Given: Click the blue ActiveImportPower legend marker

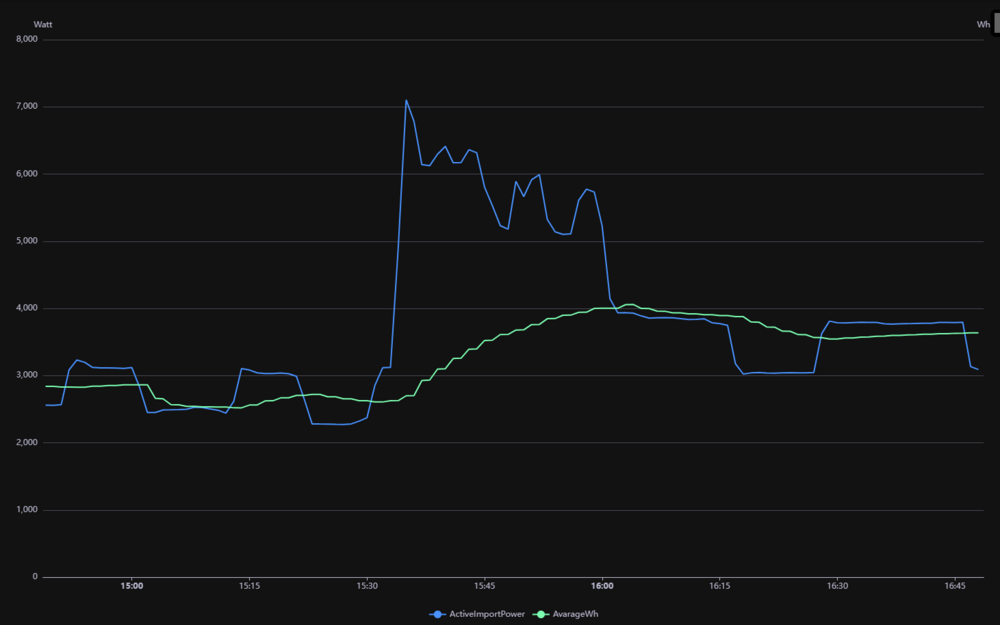Looking at the screenshot, I should pos(438,614).
